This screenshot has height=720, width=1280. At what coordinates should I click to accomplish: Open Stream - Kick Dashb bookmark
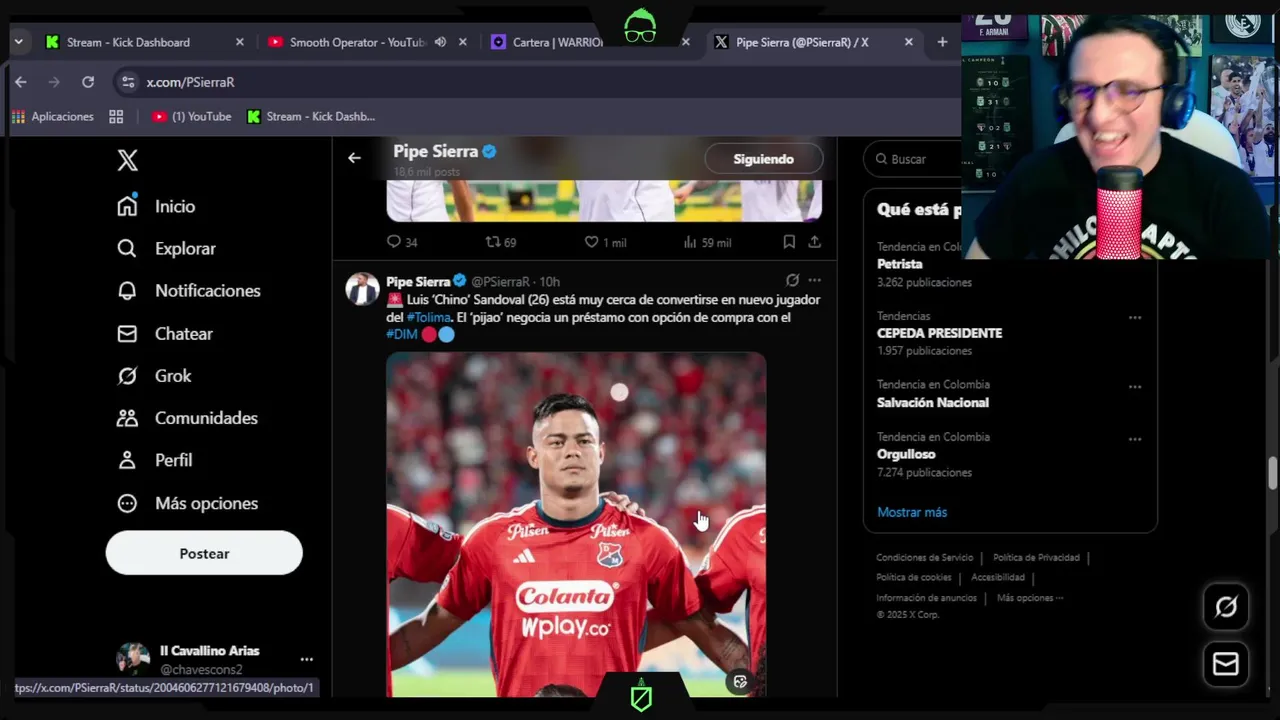[311, 117]
